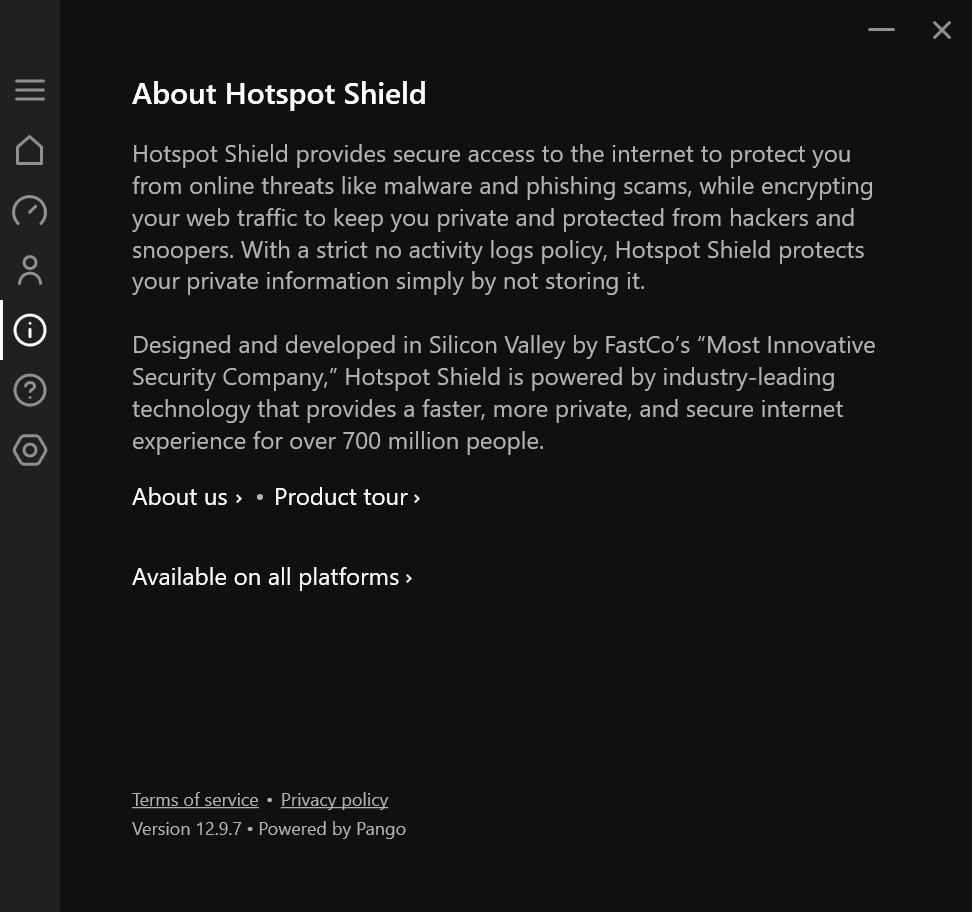The height and width of the screenshot is (912, 972).
Task: Open the Terms of service link
Action: (x=195, y=799)
